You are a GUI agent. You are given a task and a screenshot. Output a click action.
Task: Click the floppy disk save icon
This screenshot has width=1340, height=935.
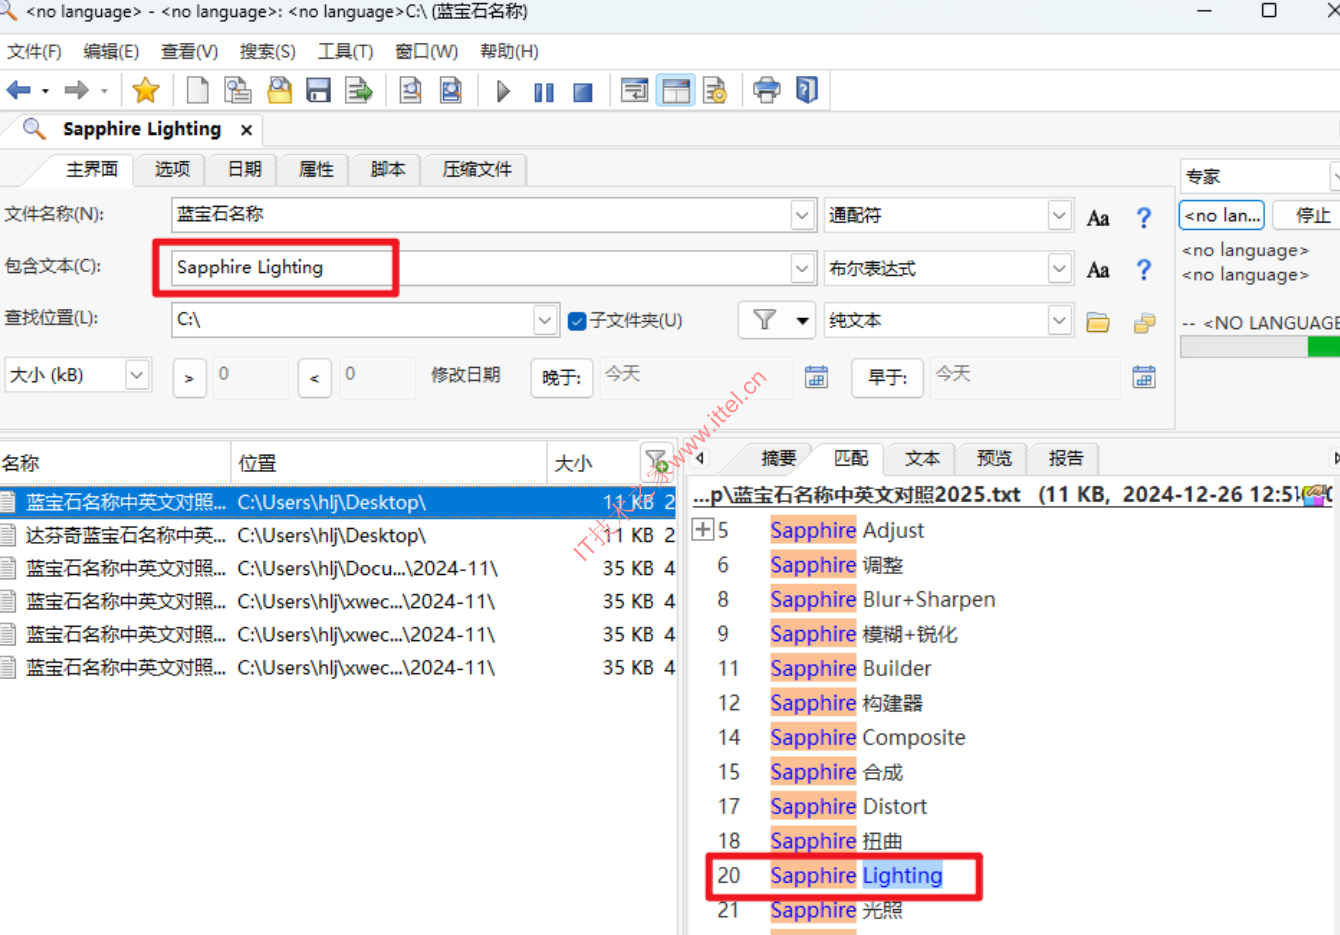[x=318, y=91]
